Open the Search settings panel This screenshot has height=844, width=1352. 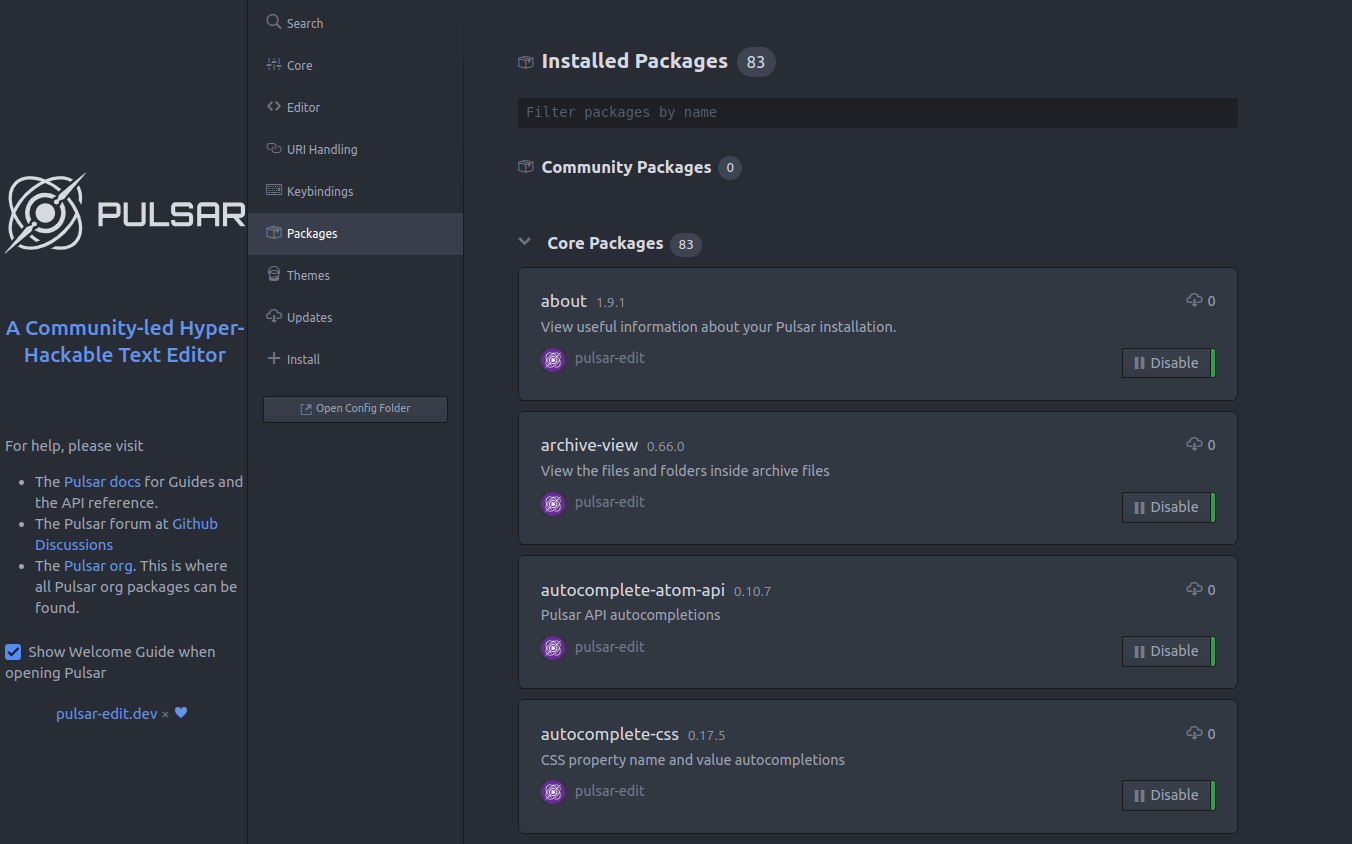[x=355, y=23]
